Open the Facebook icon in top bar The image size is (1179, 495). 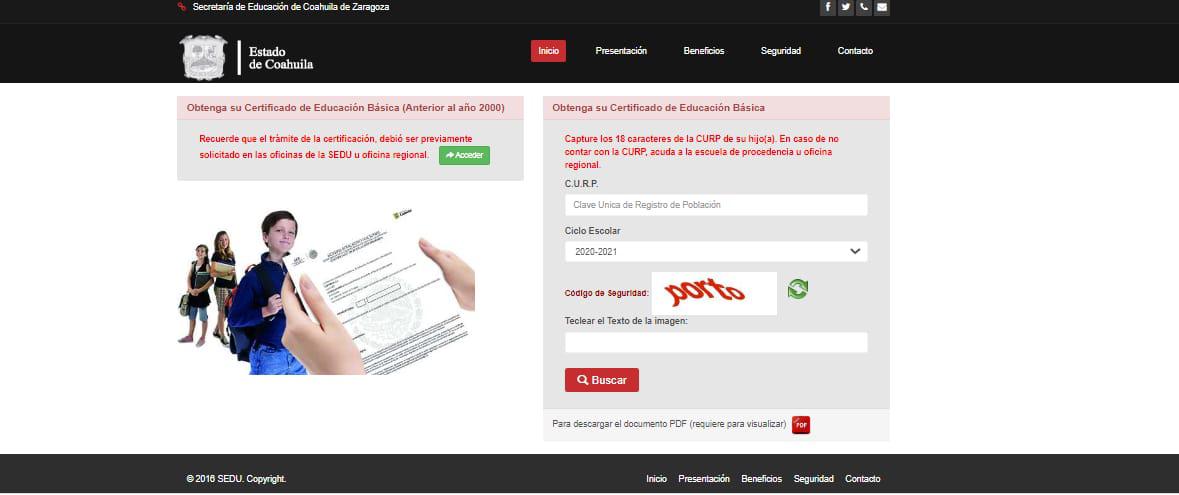(x=828, y=8)
